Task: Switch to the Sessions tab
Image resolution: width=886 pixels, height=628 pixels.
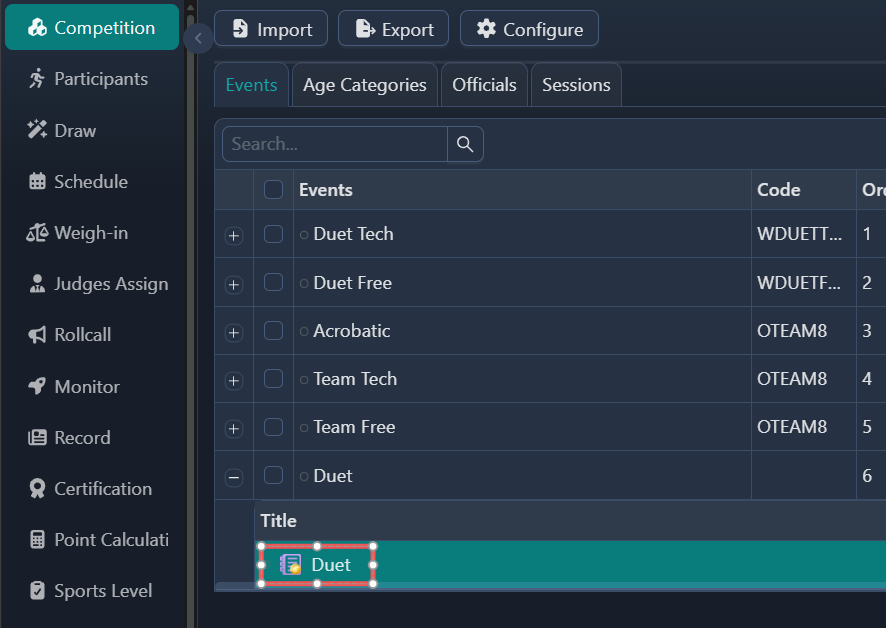Action: click(576, 85)
